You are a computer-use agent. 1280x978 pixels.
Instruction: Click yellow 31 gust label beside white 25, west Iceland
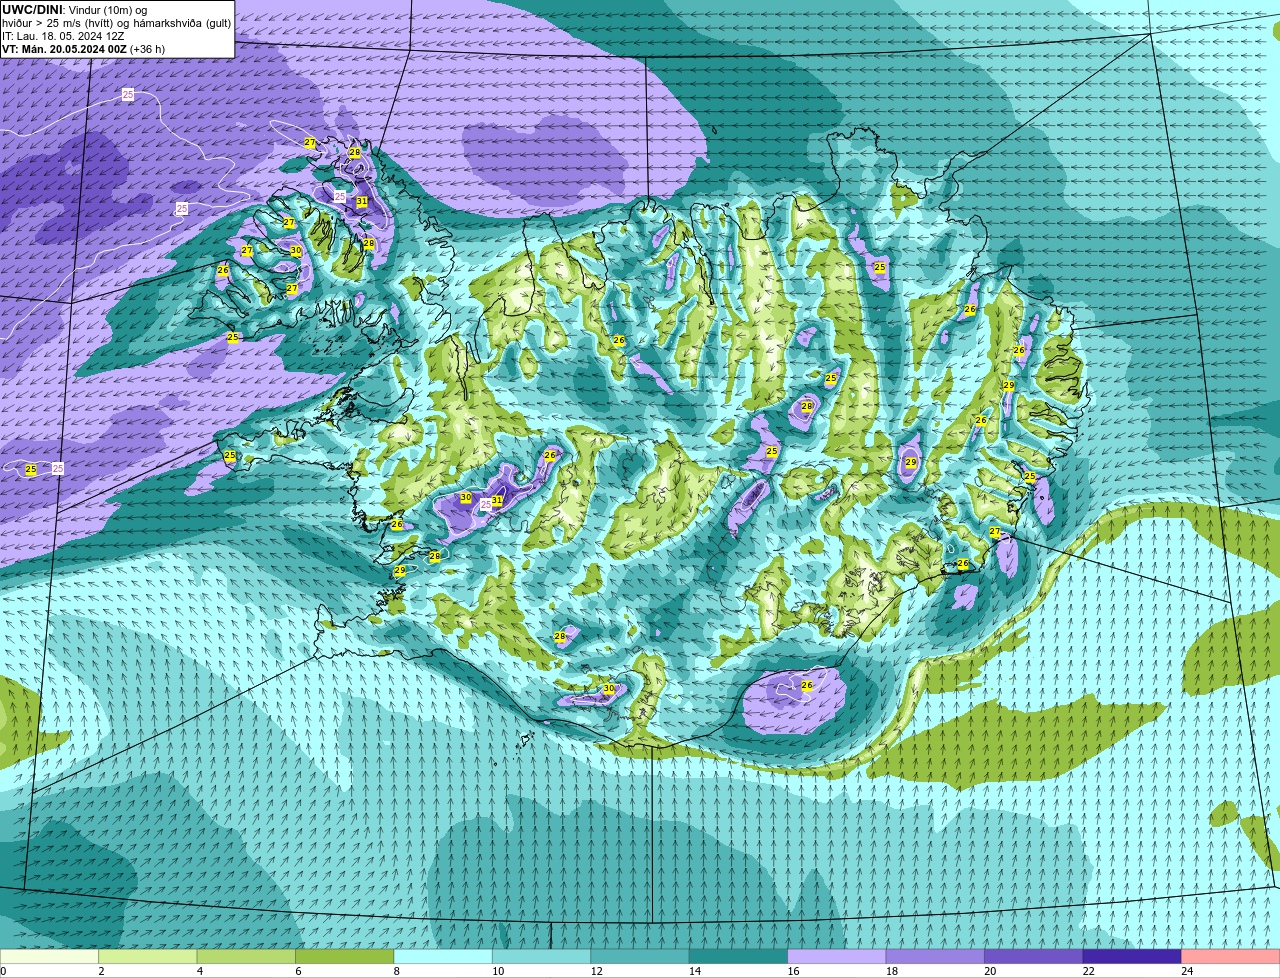[x=497, y=501]
